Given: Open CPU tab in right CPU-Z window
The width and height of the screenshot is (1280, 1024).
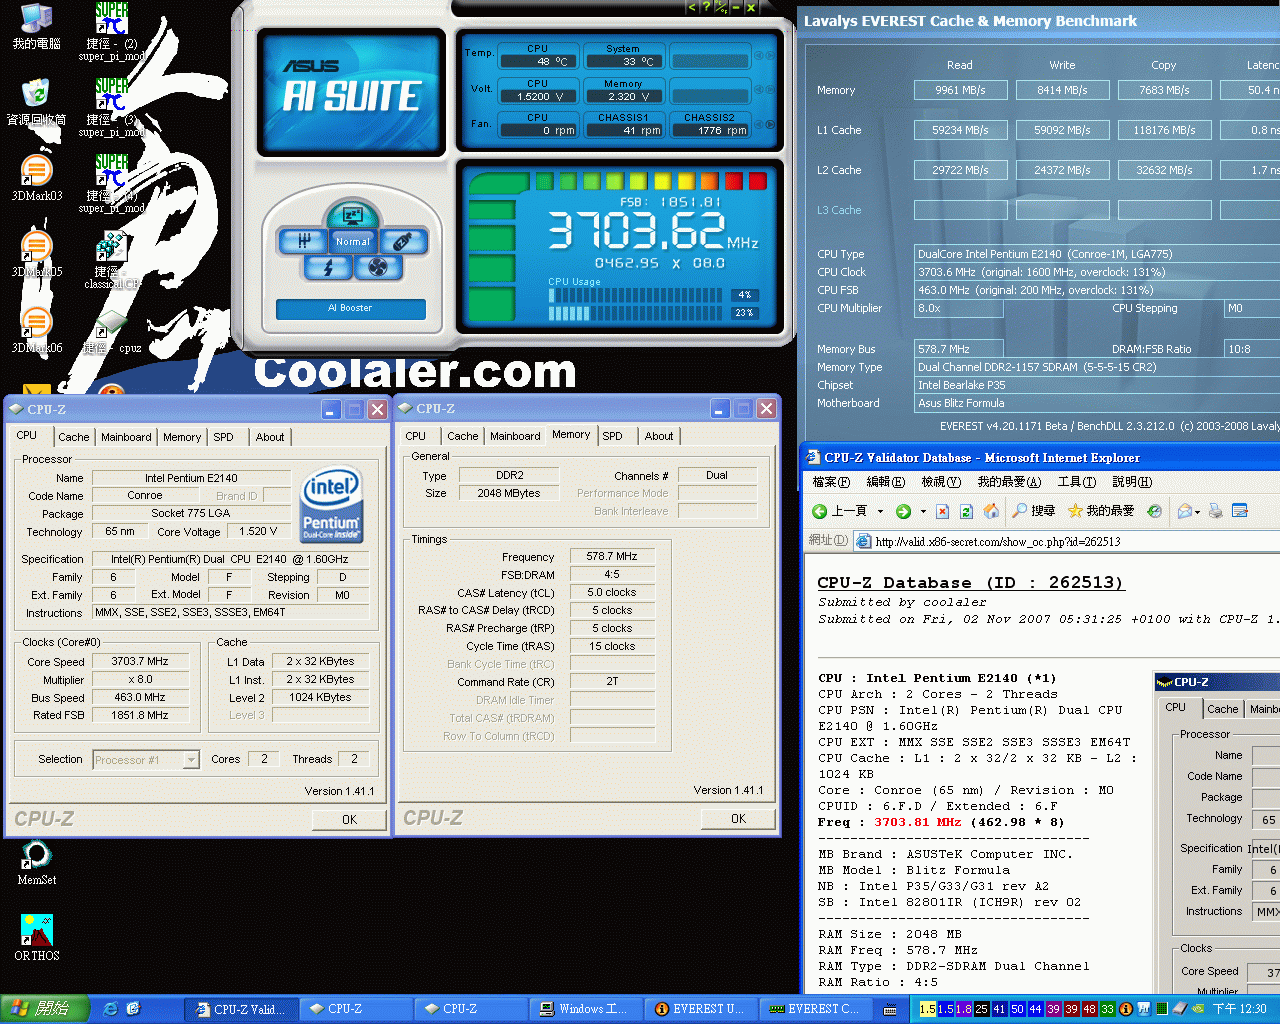Looking at the screenshot, I should pyautogui.click(x=415, y=436).
